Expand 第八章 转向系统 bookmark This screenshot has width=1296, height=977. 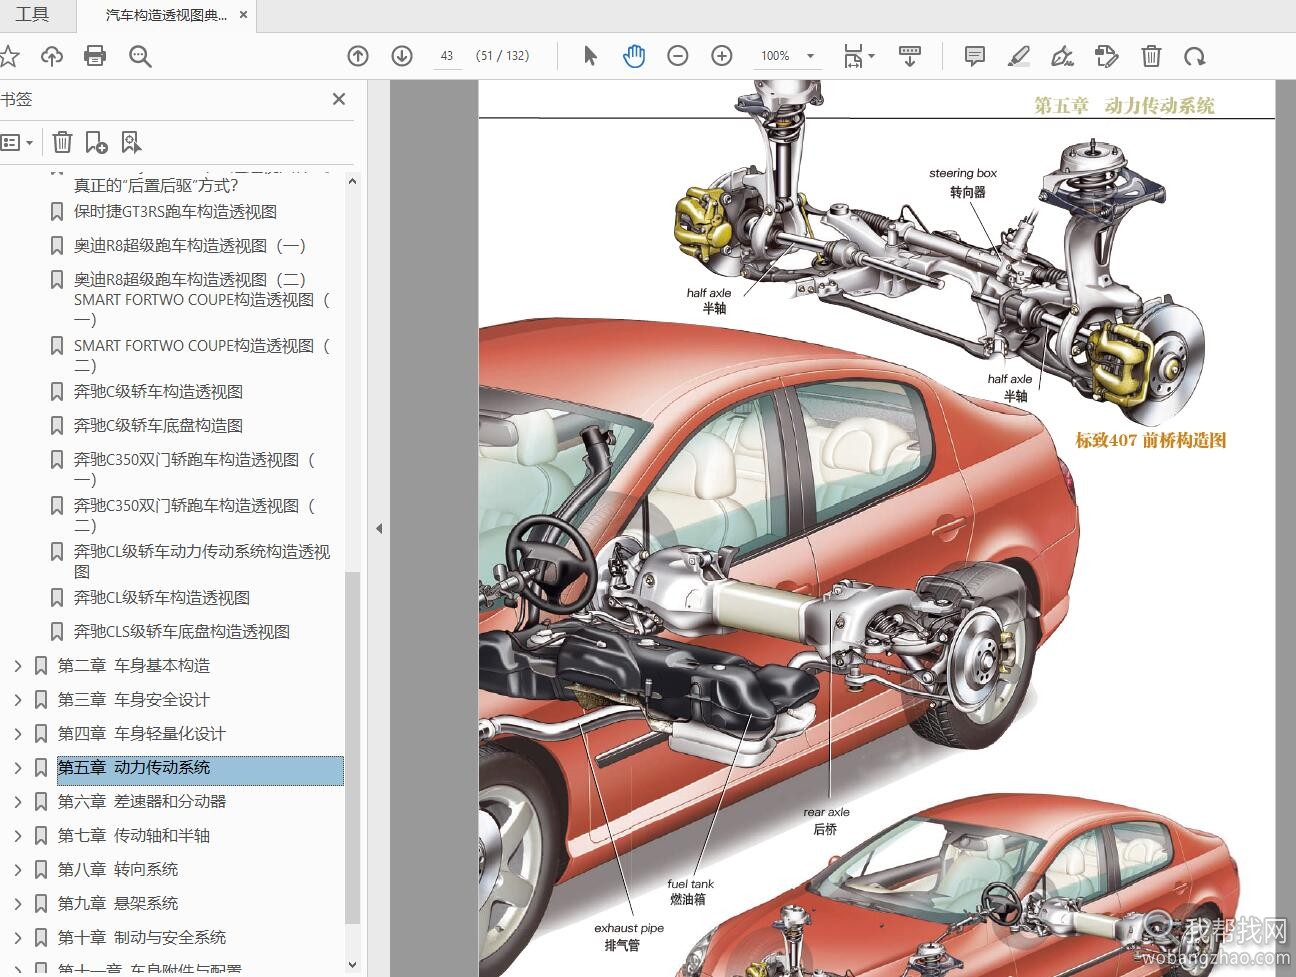[17, 870]
